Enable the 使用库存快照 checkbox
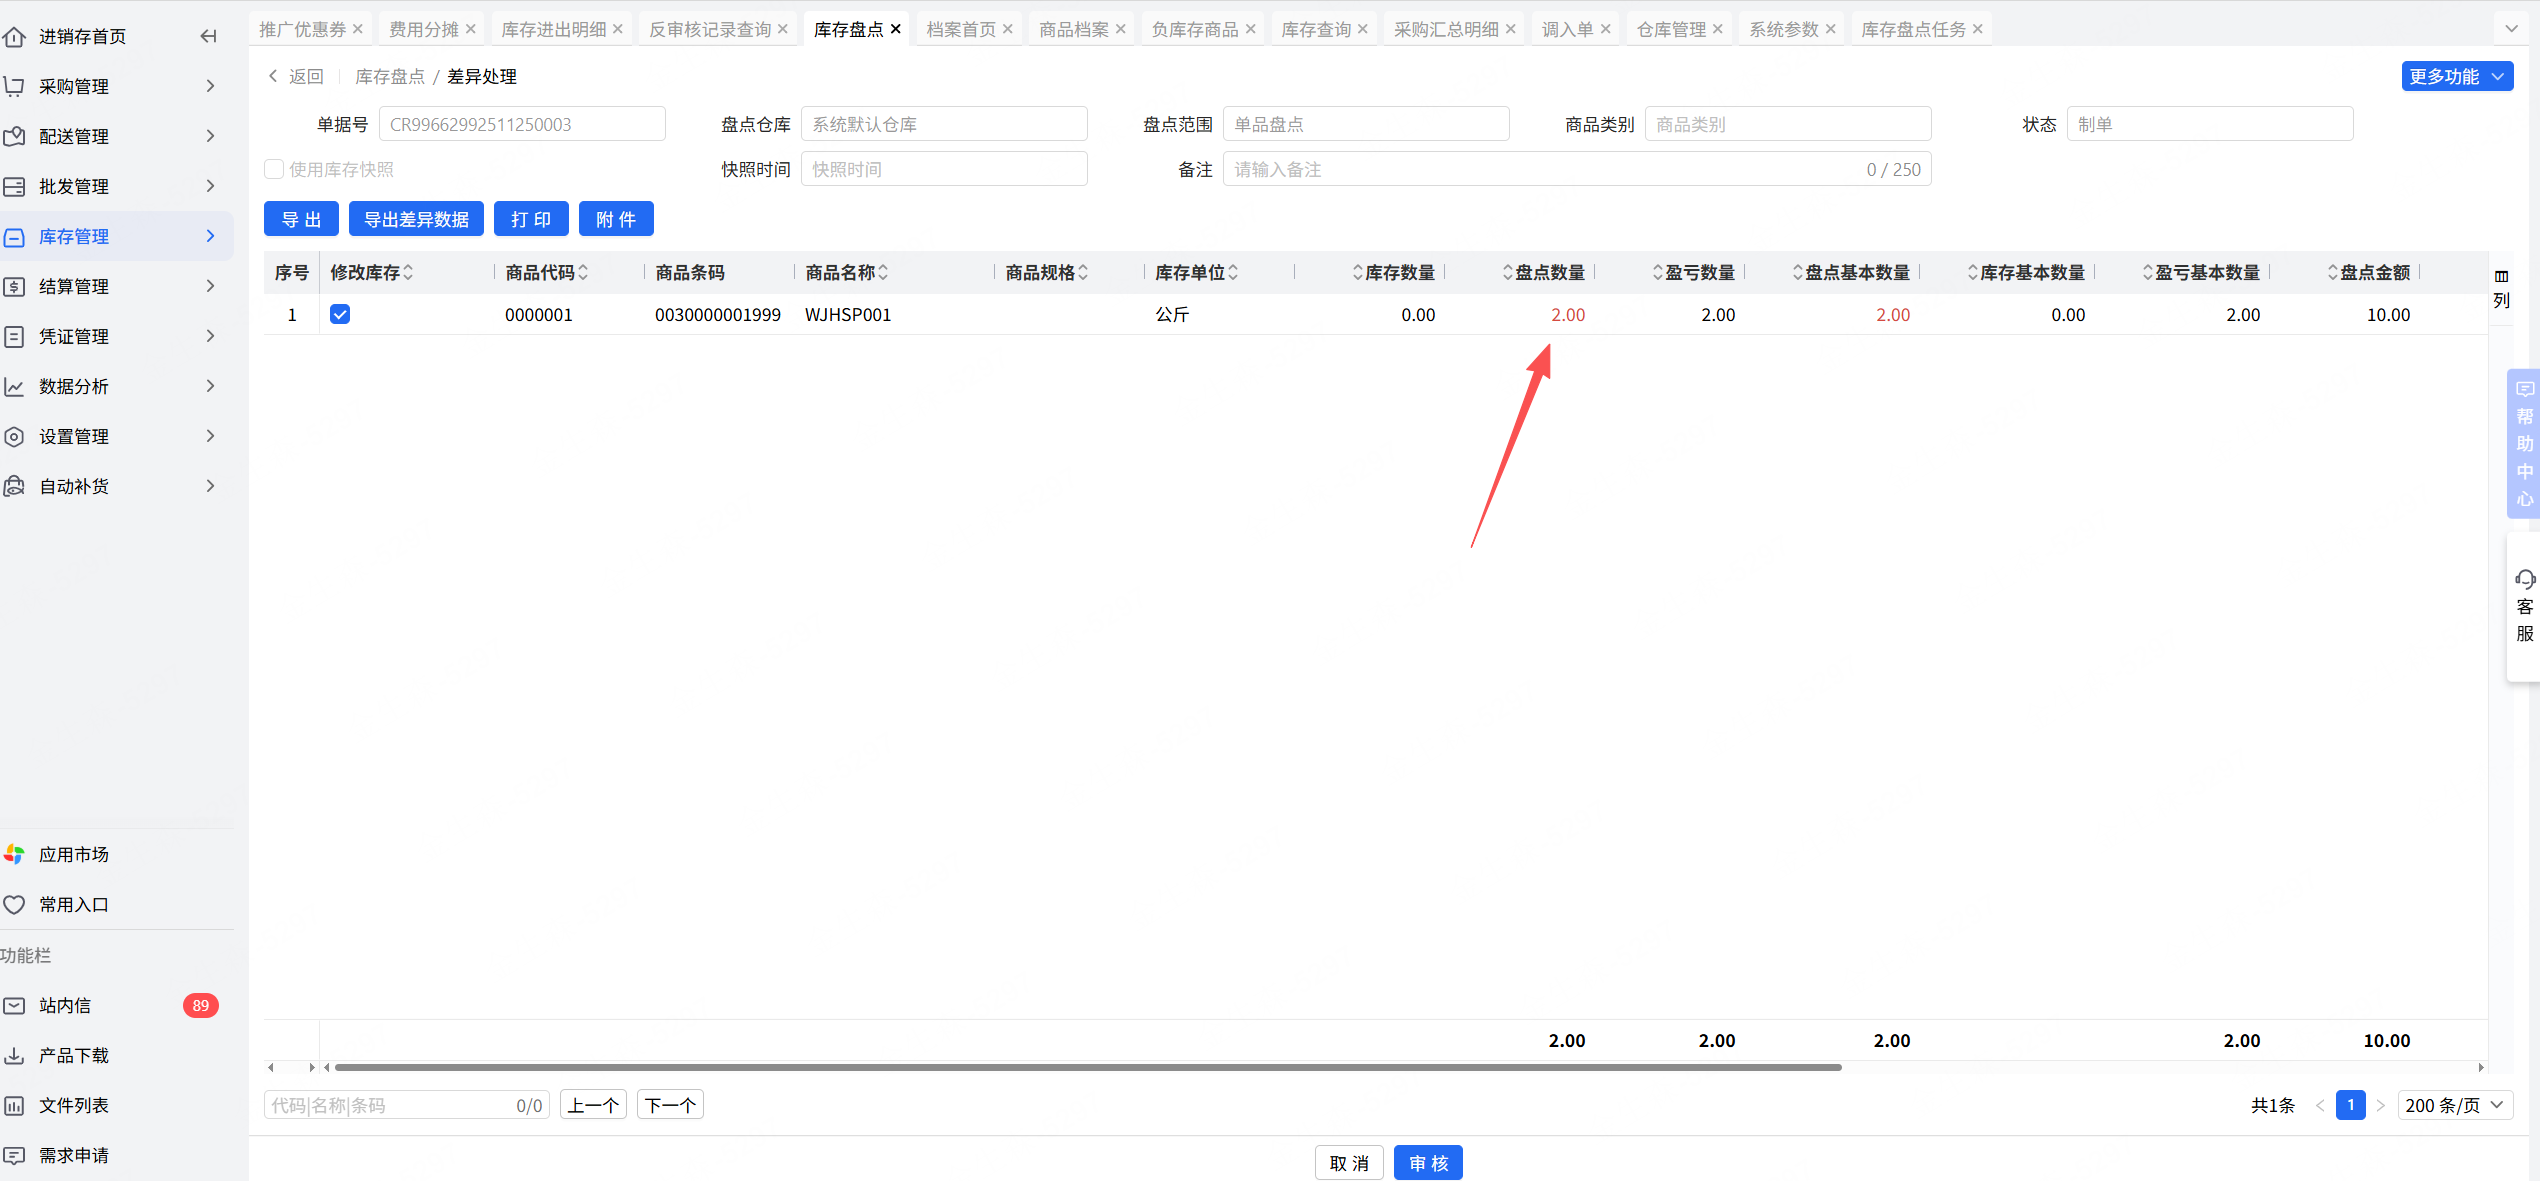This screenshot has height=1181, width=2540. click(x=274, y=169)
